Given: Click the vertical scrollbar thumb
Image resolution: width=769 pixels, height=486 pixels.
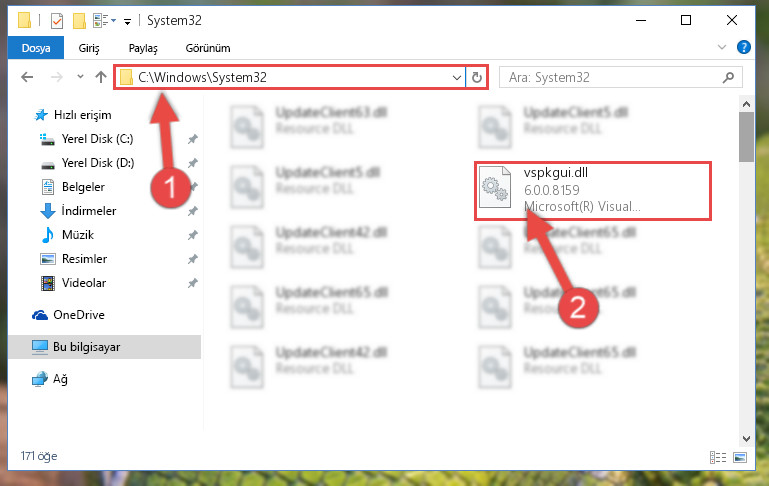Looking at the screenshot, I should pos(746,136).
